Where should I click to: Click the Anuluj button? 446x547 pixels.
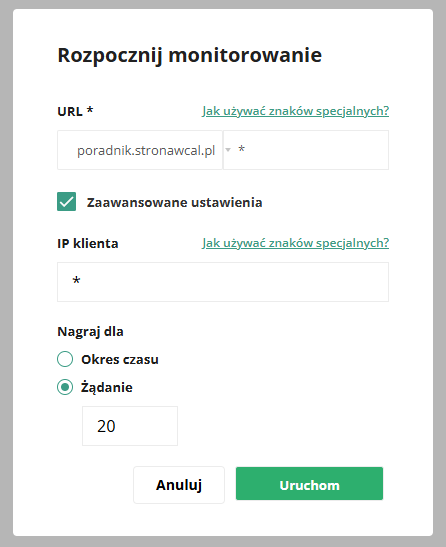tap(179, 485)
